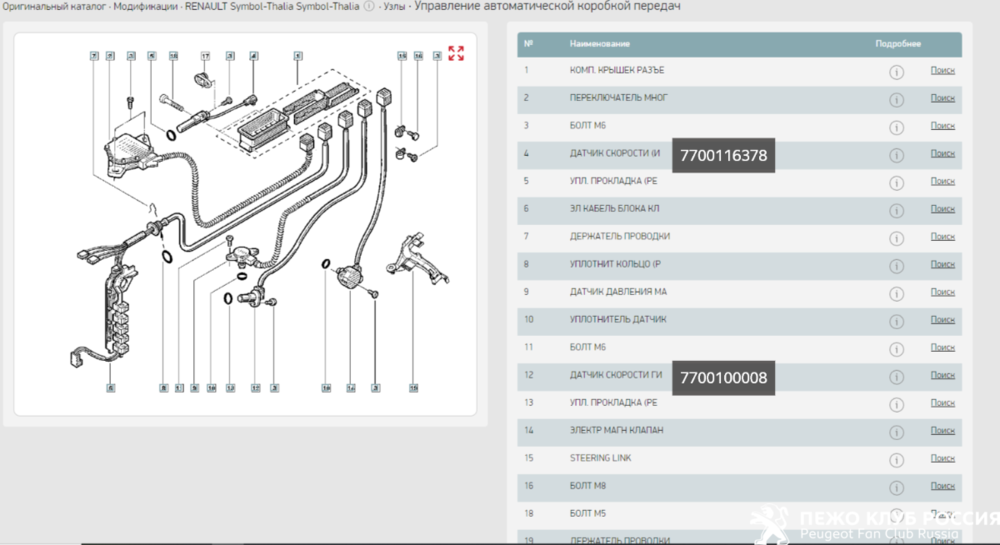Open info icon for row 3 БОЛТ М6

896,127
